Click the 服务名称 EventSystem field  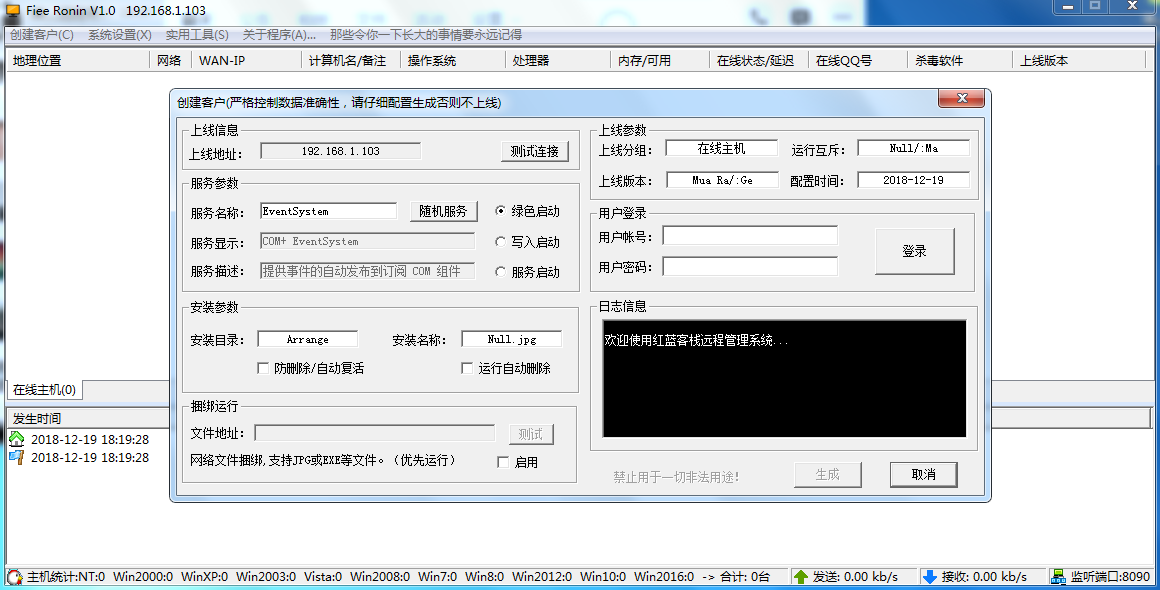(329, 211)
